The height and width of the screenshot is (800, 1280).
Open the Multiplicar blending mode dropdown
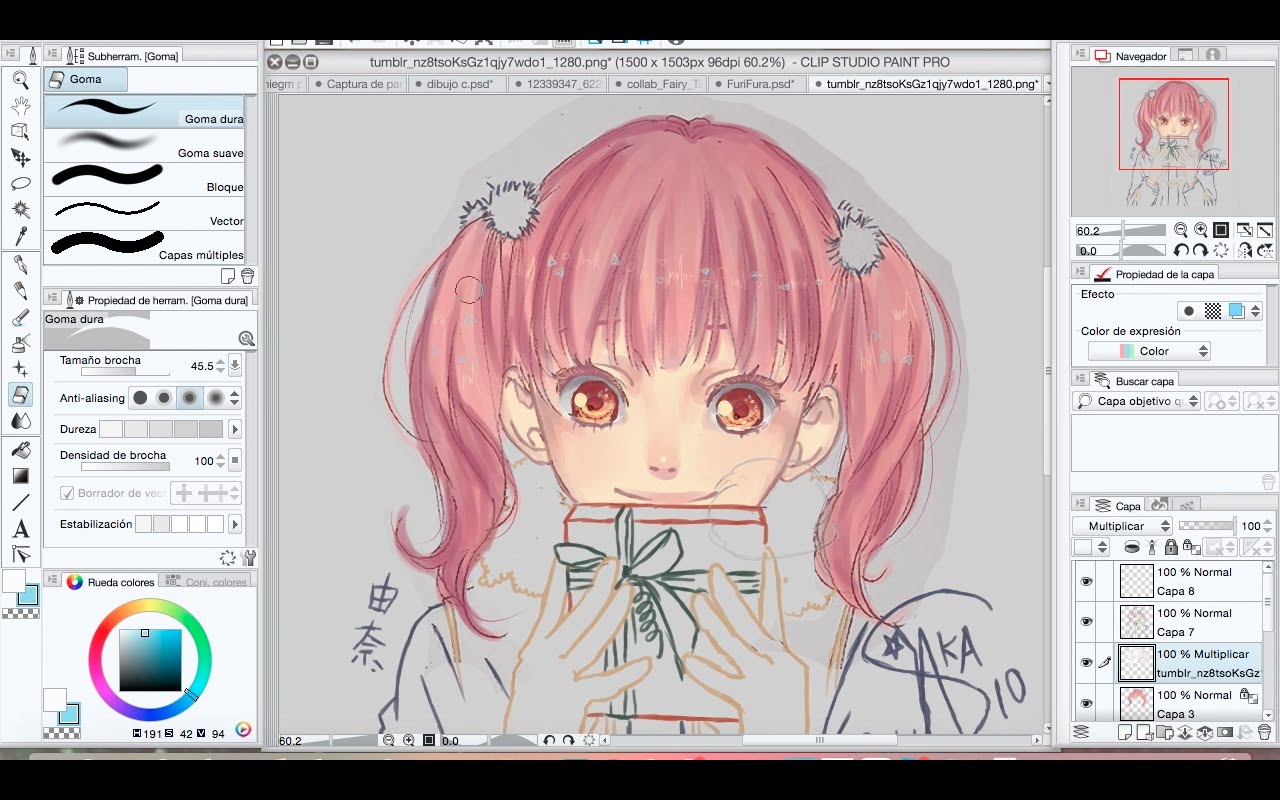tap(1122, 526)
